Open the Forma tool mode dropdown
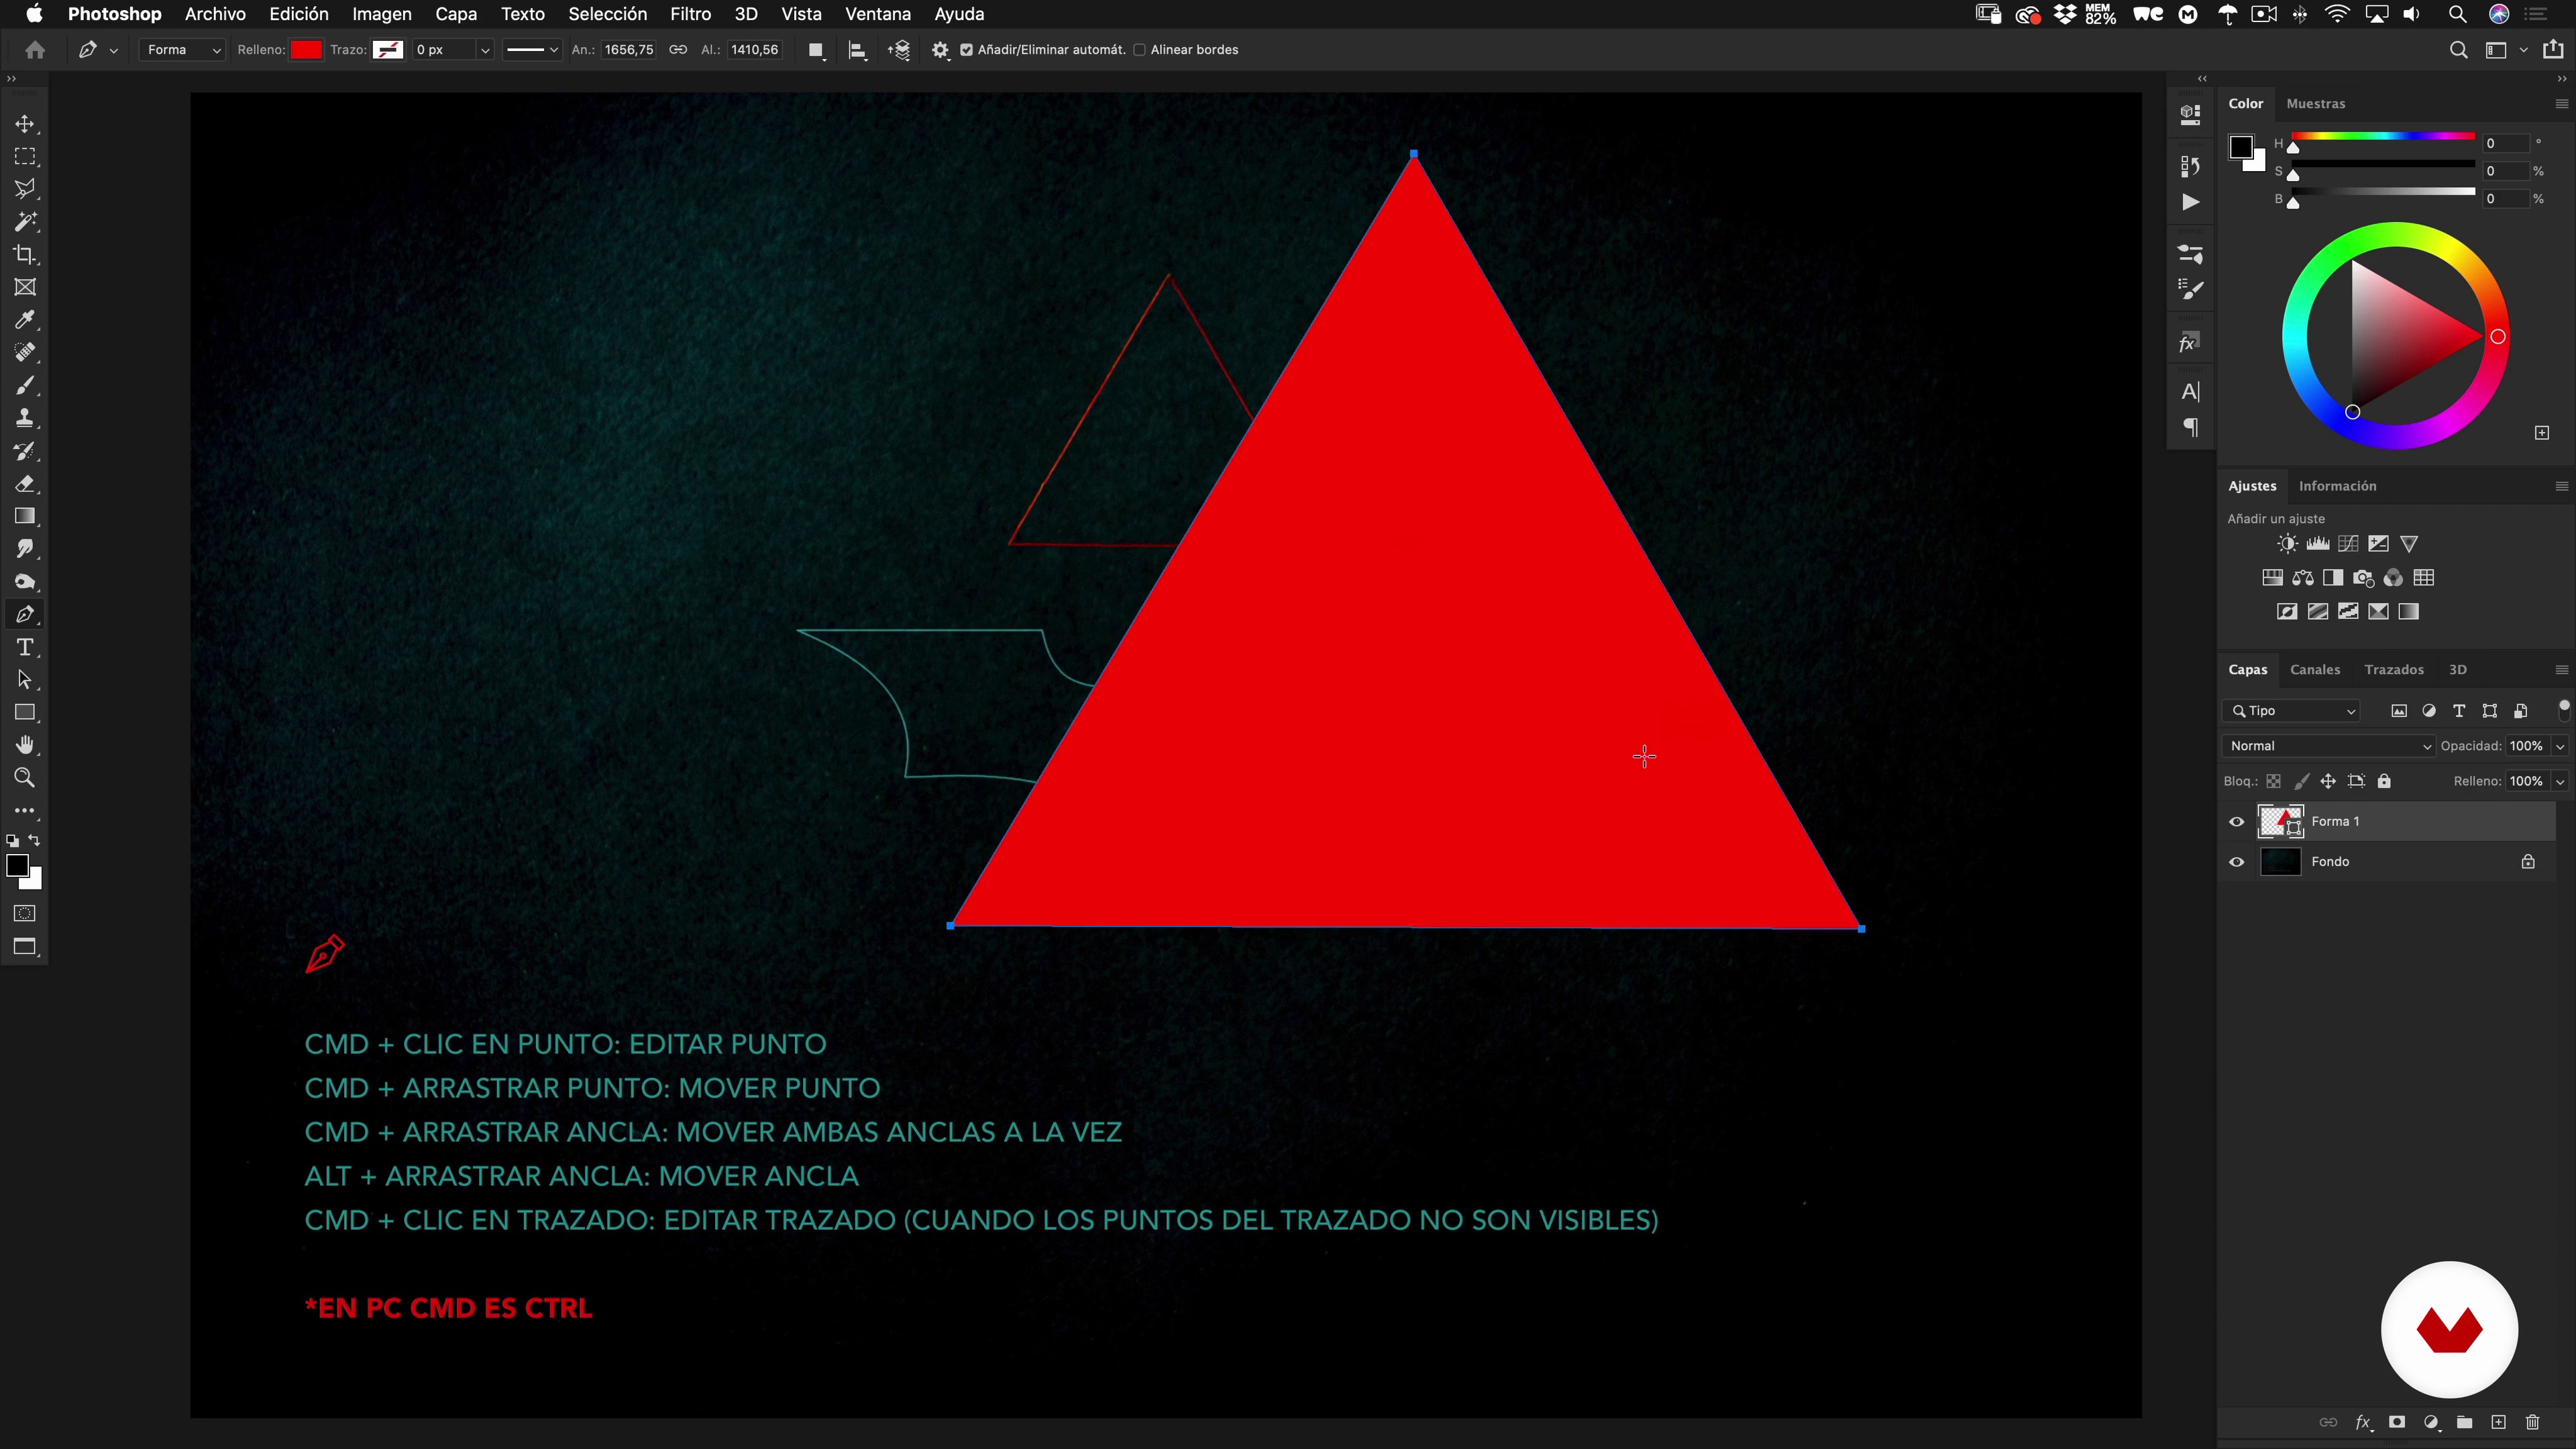Image resolution: width=2576 pixels, height=1449 pixels. (183, 50)
